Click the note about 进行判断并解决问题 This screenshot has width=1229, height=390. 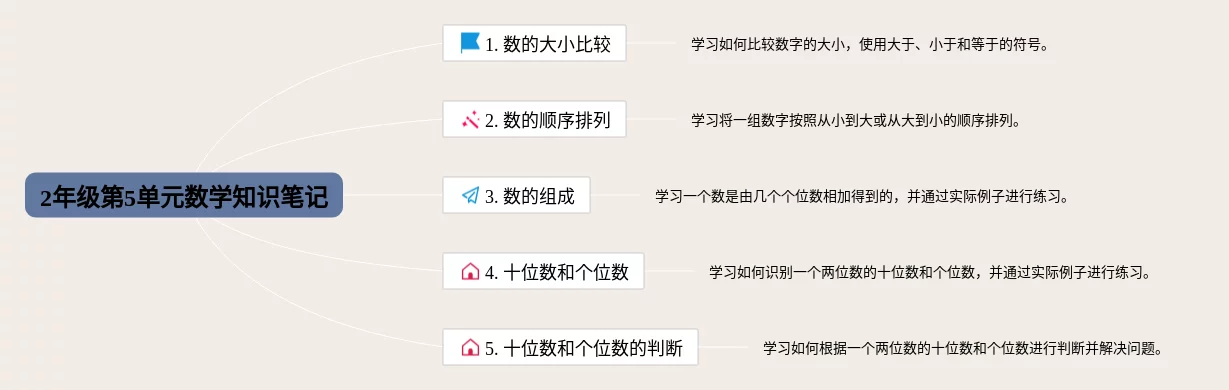point(963,349)
